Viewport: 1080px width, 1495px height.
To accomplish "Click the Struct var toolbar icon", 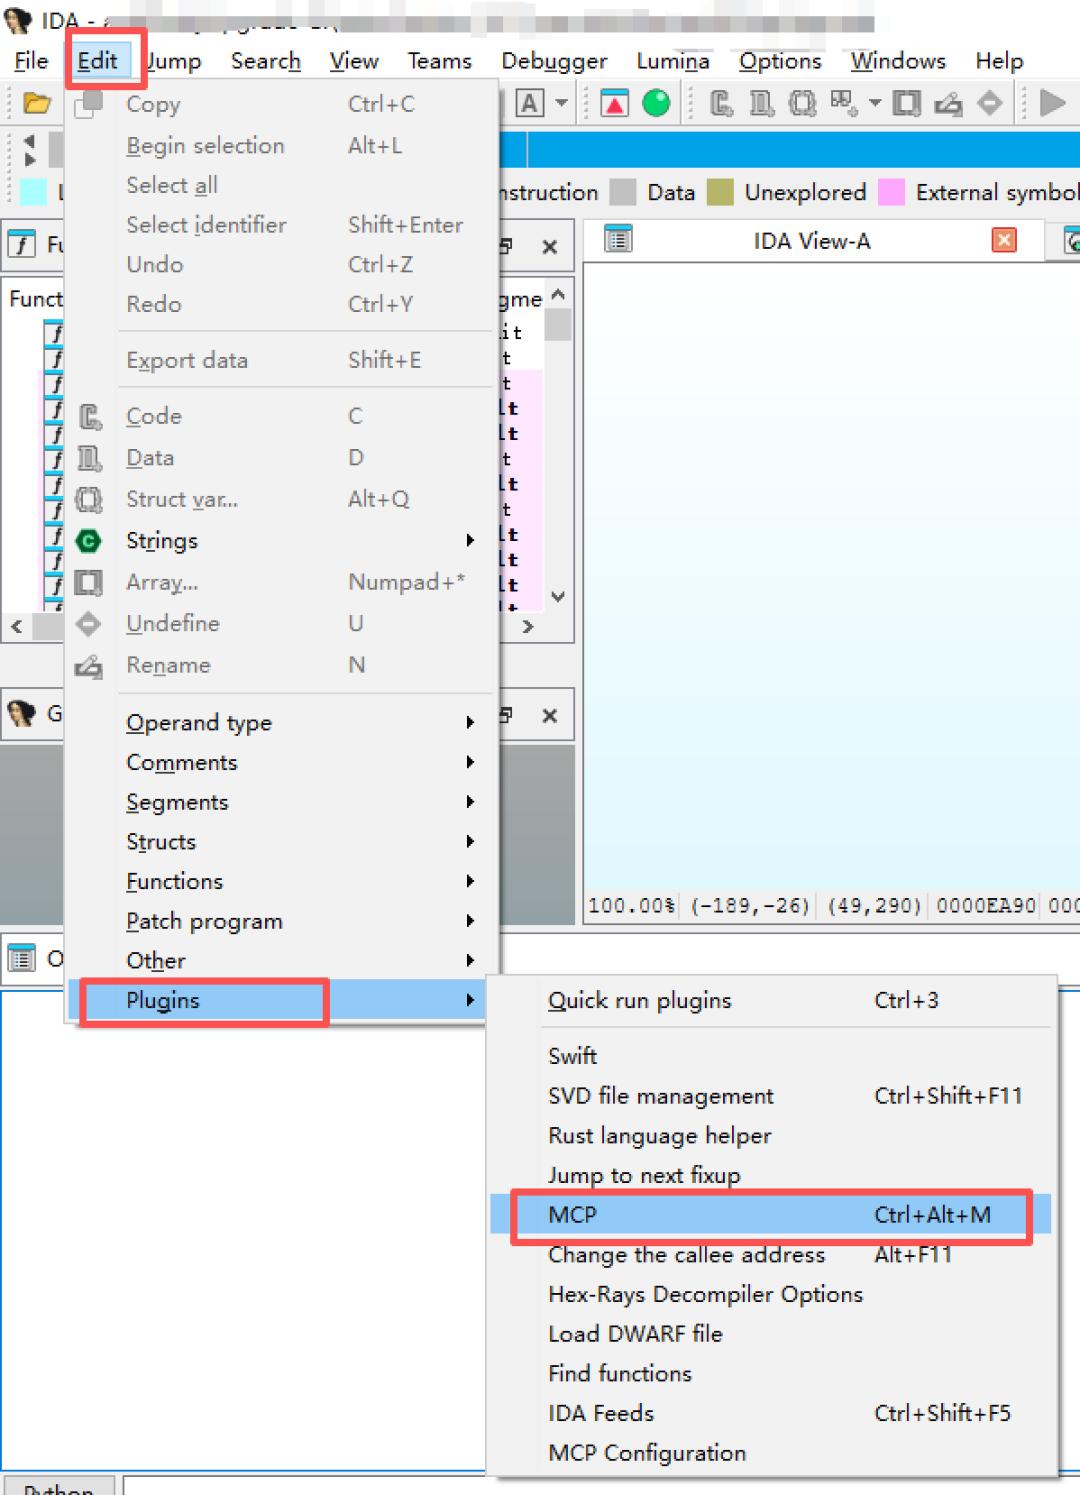I will [803, 103].
